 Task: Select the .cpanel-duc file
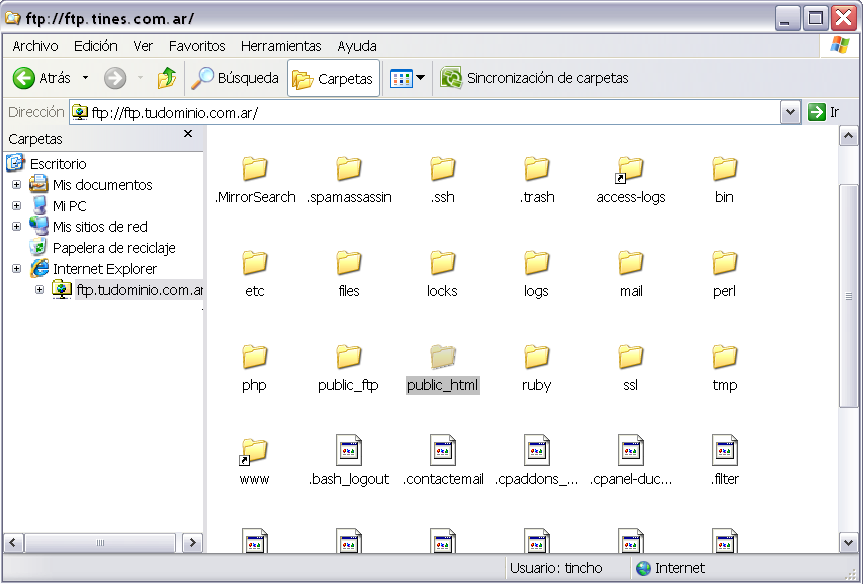[x=631, y=461]
